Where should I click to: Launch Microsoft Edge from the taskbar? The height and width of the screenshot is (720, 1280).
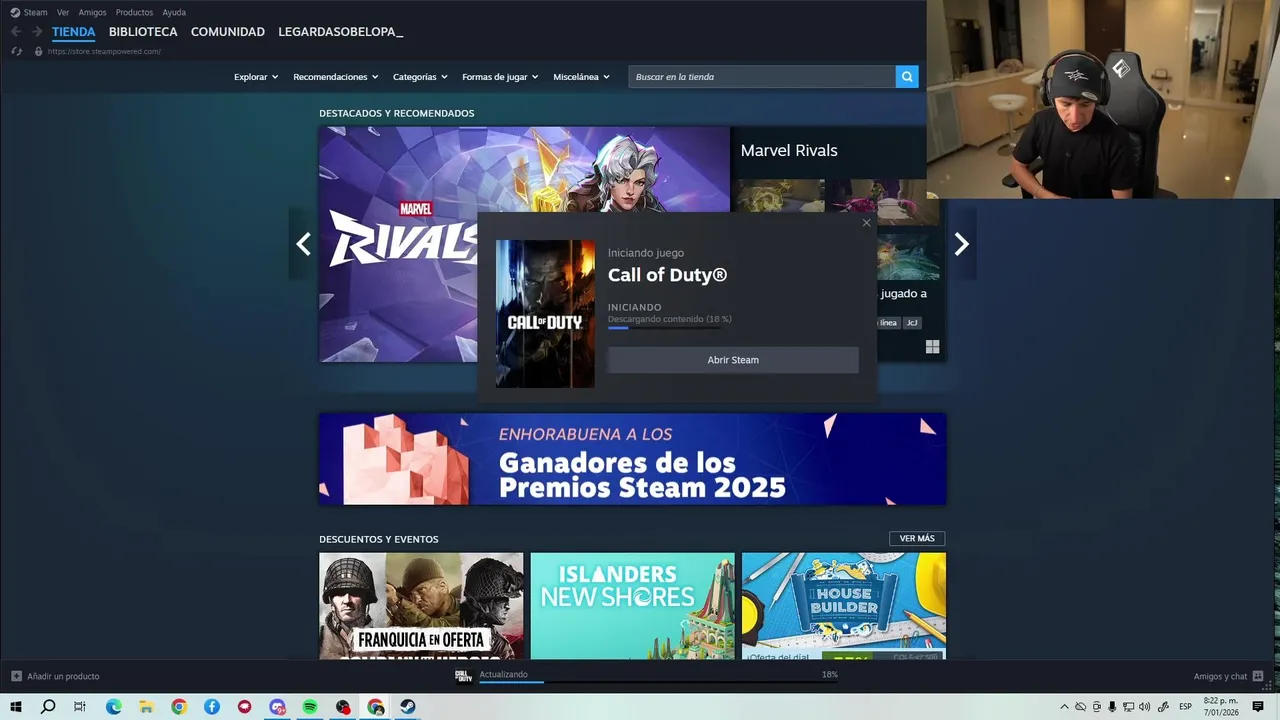114,707
